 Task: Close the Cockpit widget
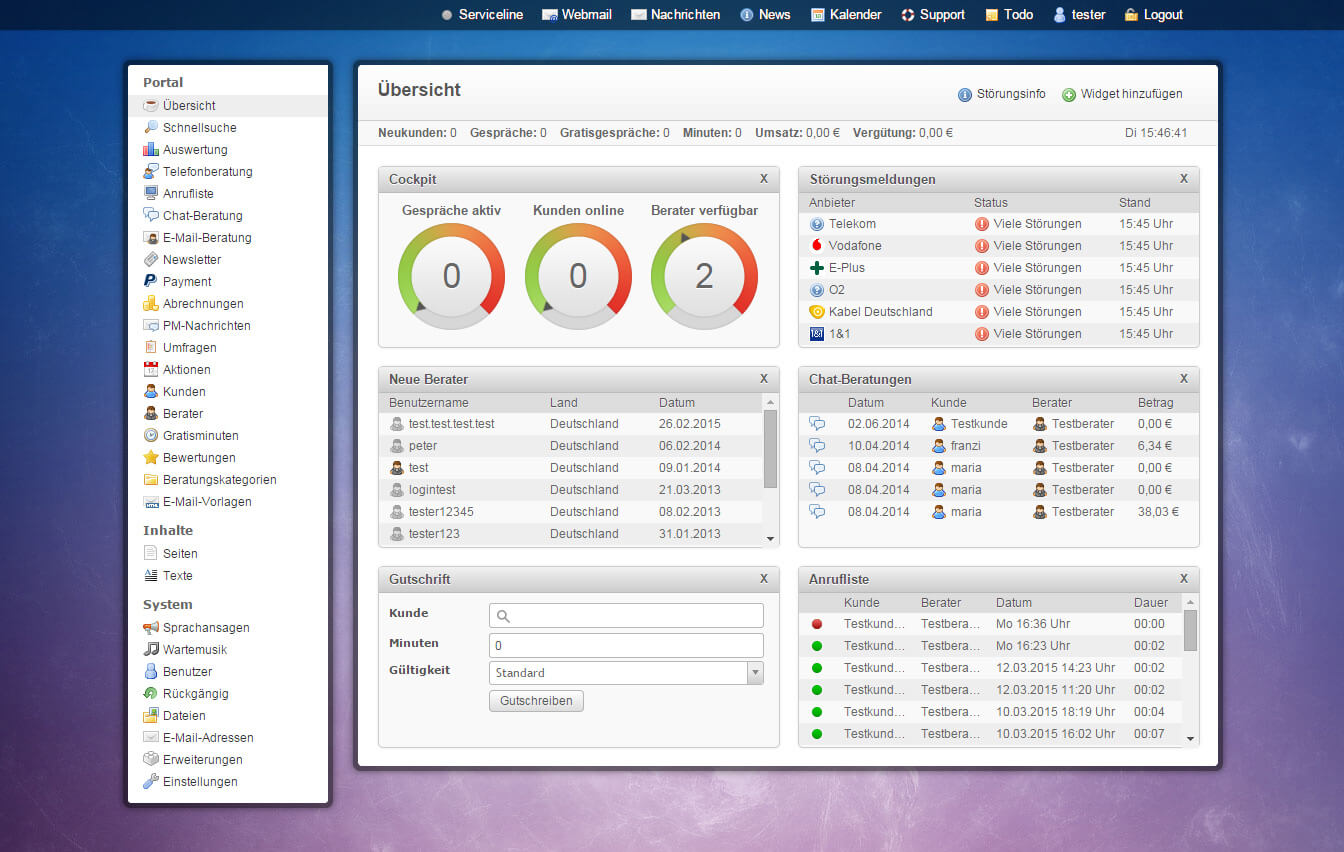click(x=764, y=179)
